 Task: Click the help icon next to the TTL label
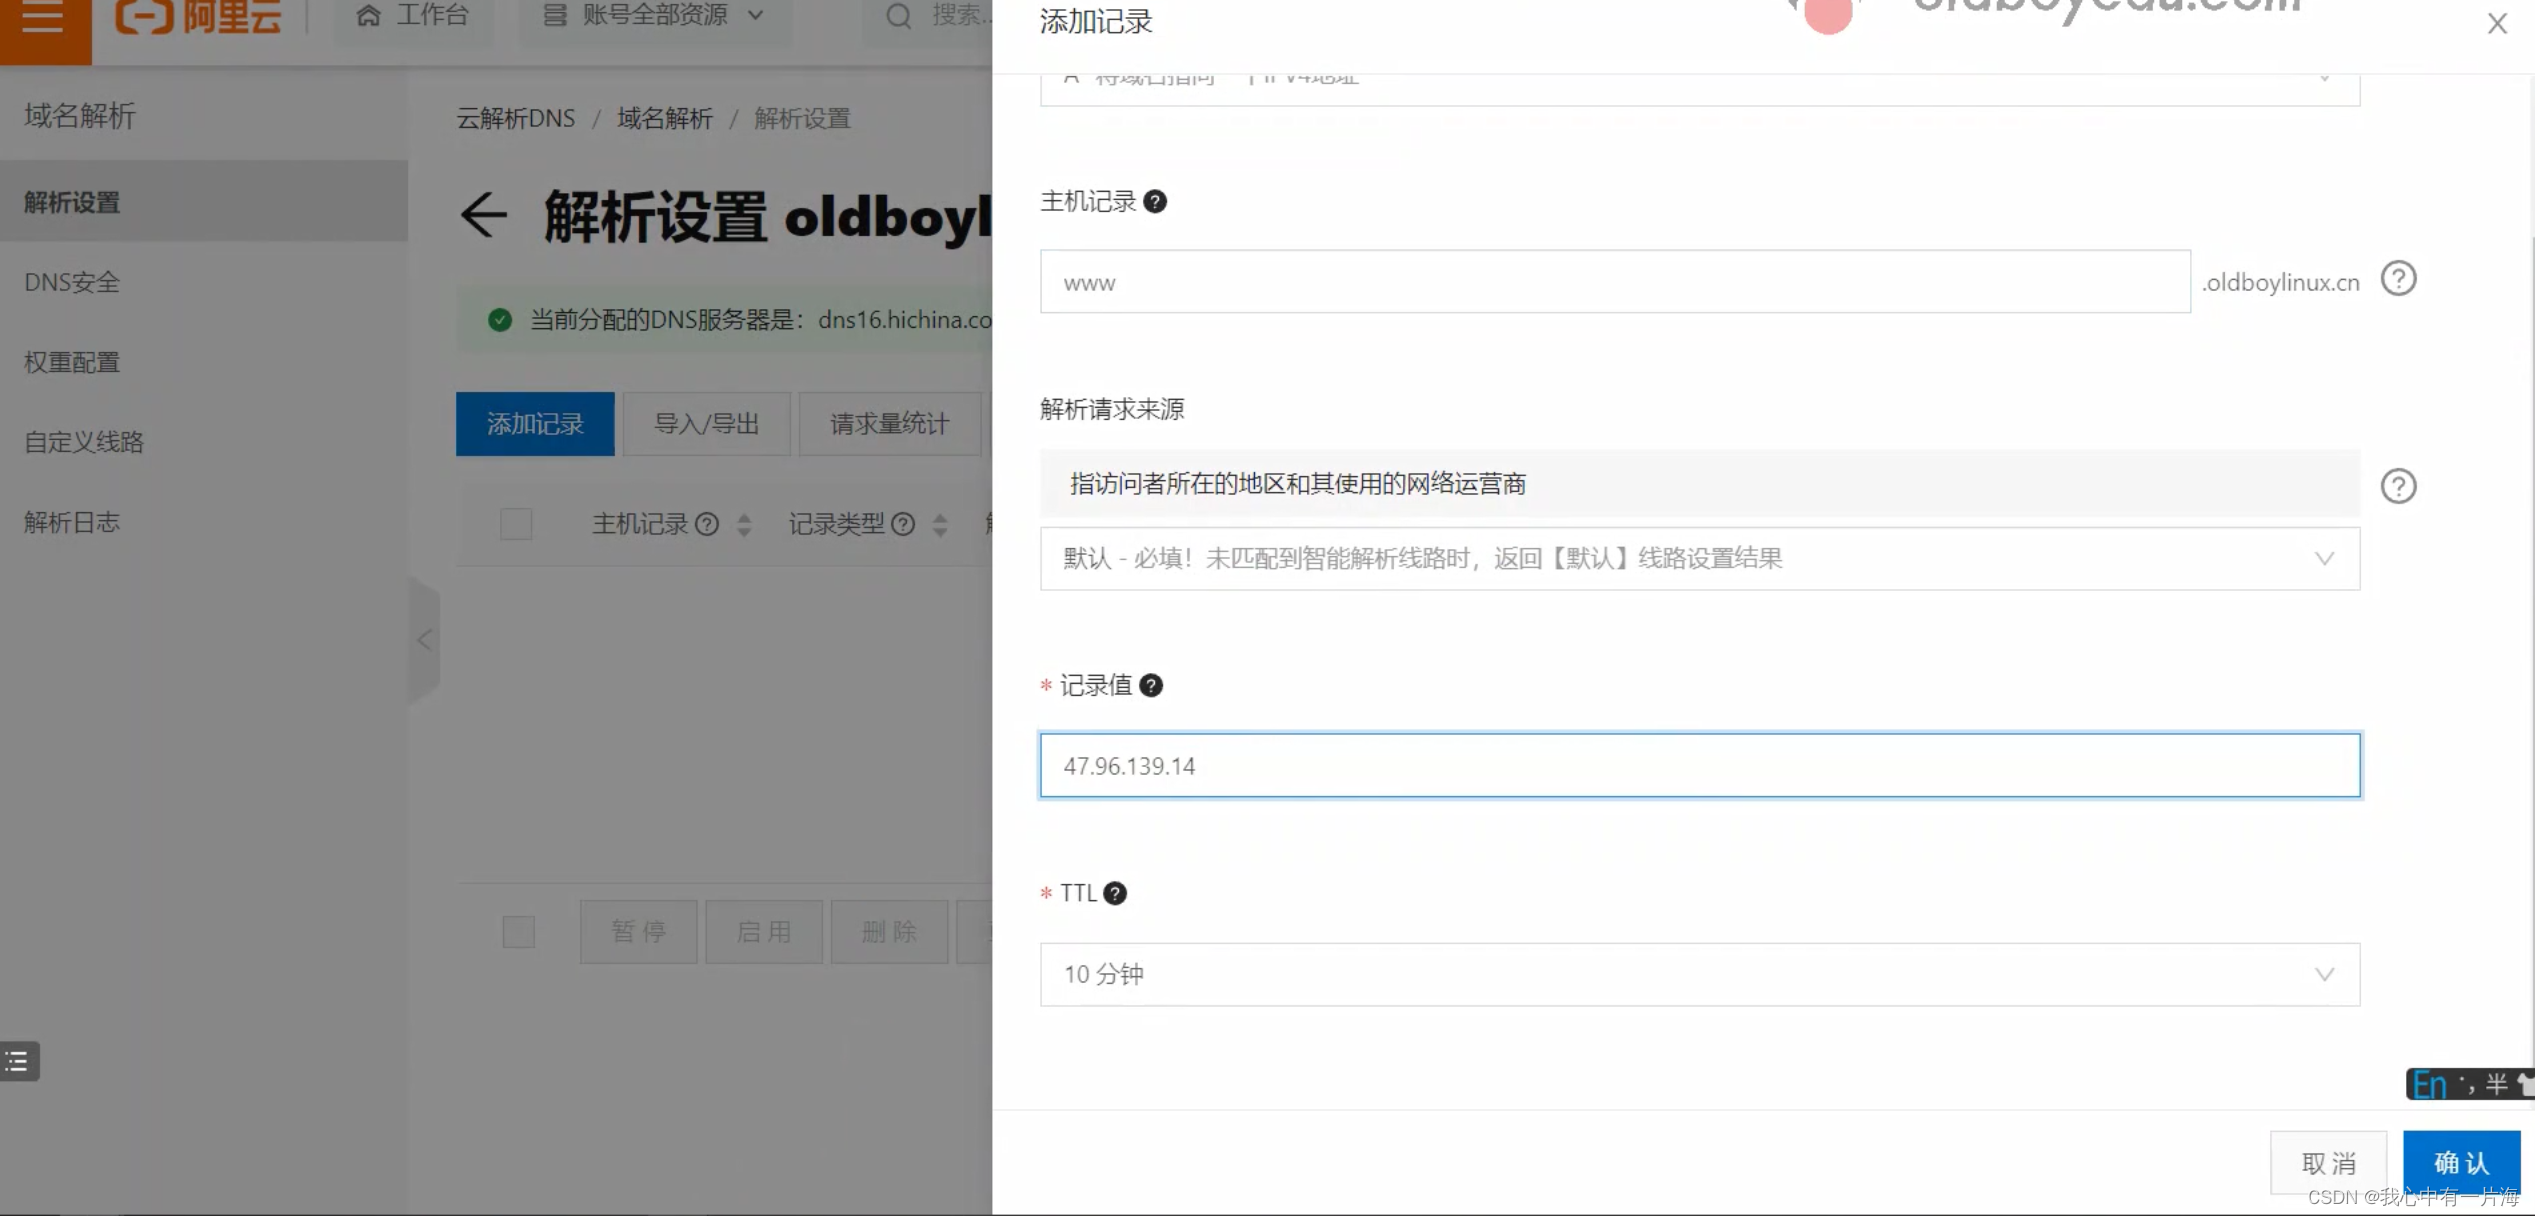(1115, 894)
